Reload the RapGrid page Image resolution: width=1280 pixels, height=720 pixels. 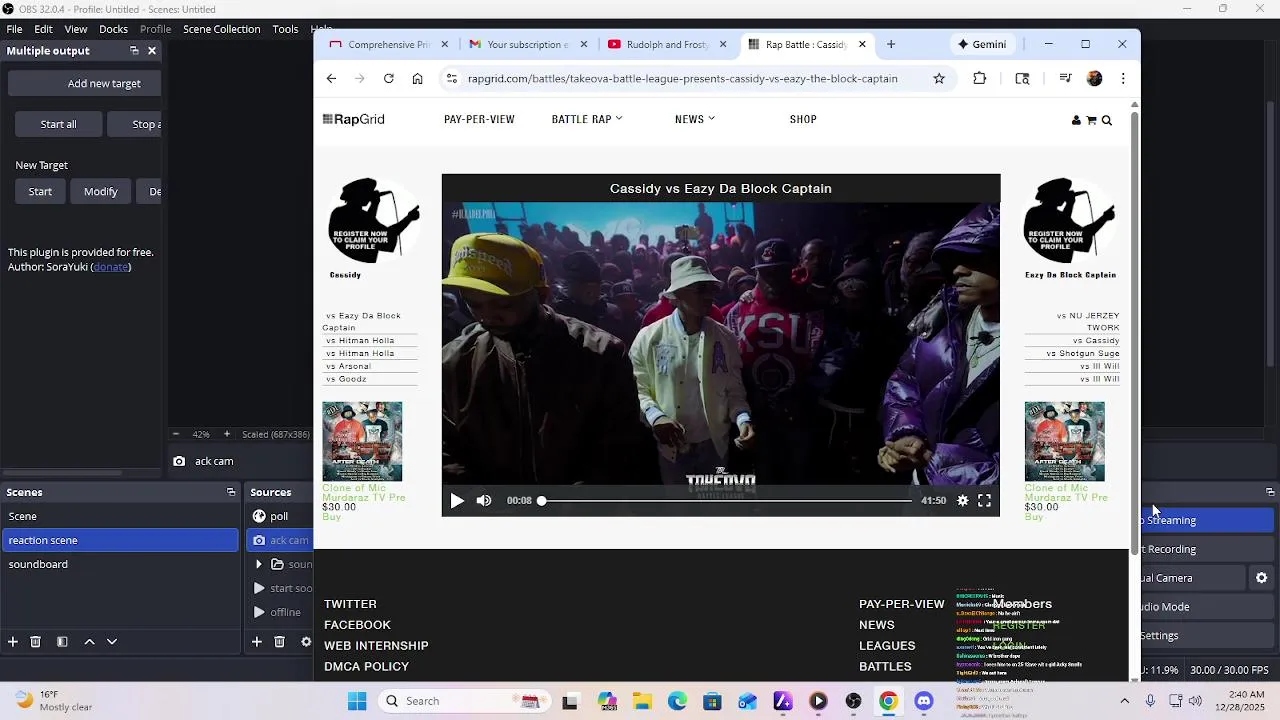pyautogui.click(x=388, y=79)
